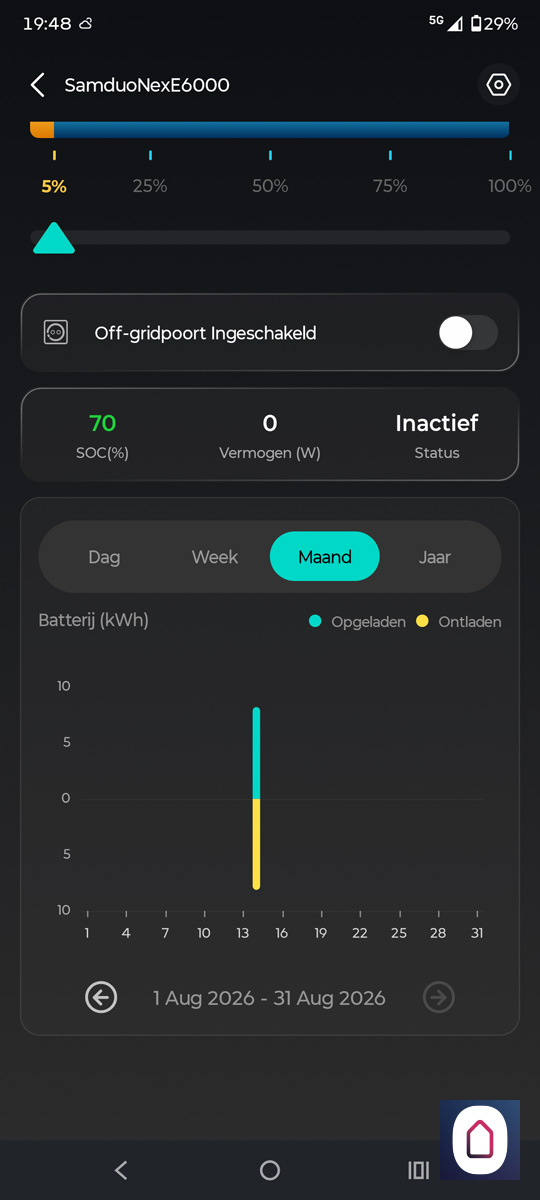Open Android recent apps button

418,1170
